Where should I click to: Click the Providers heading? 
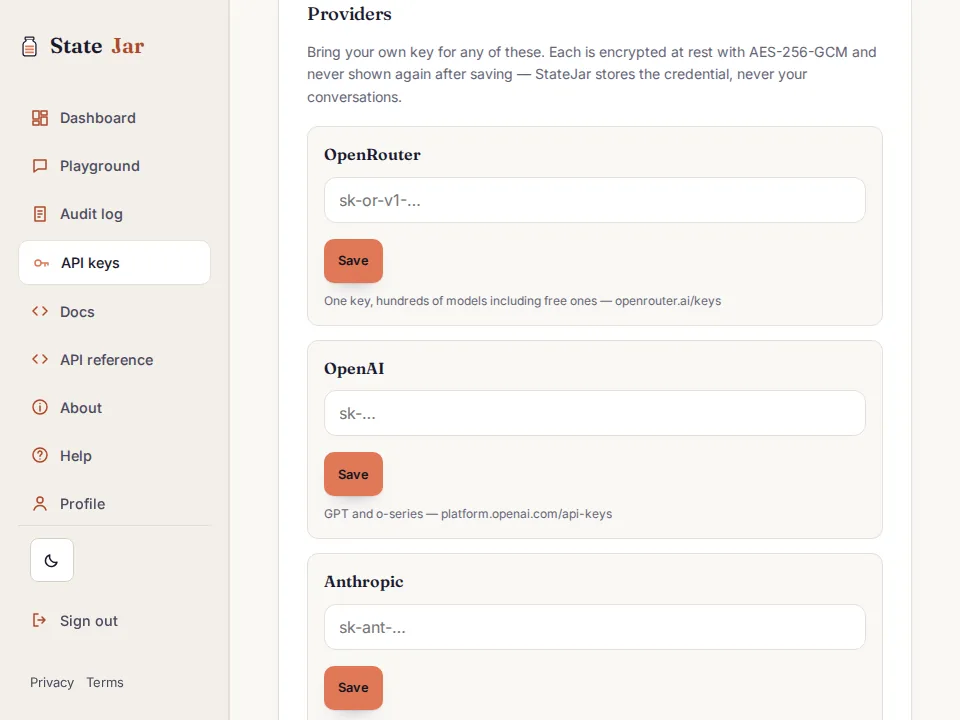(349, 13)
